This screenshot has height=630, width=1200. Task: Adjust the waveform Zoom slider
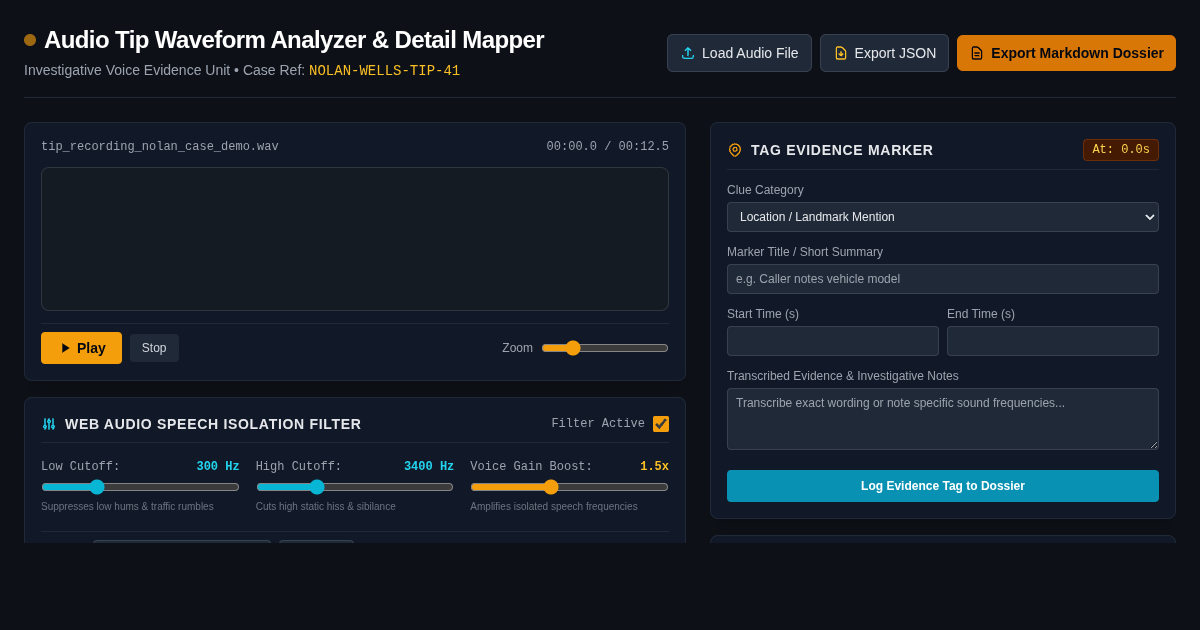click(605, 348)
